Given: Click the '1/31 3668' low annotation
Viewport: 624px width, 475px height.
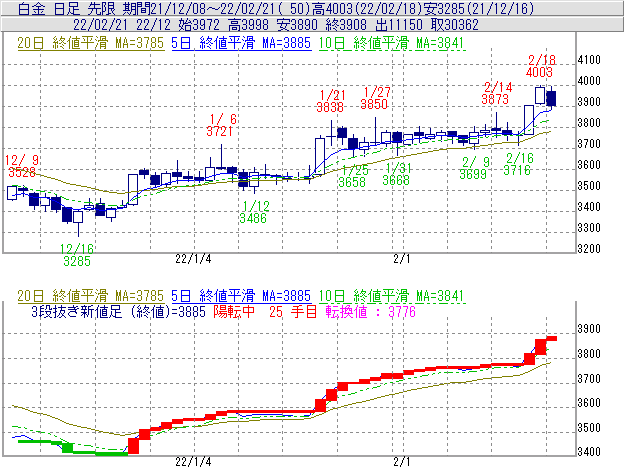Looking at the screenshot, I should (397, 174).
